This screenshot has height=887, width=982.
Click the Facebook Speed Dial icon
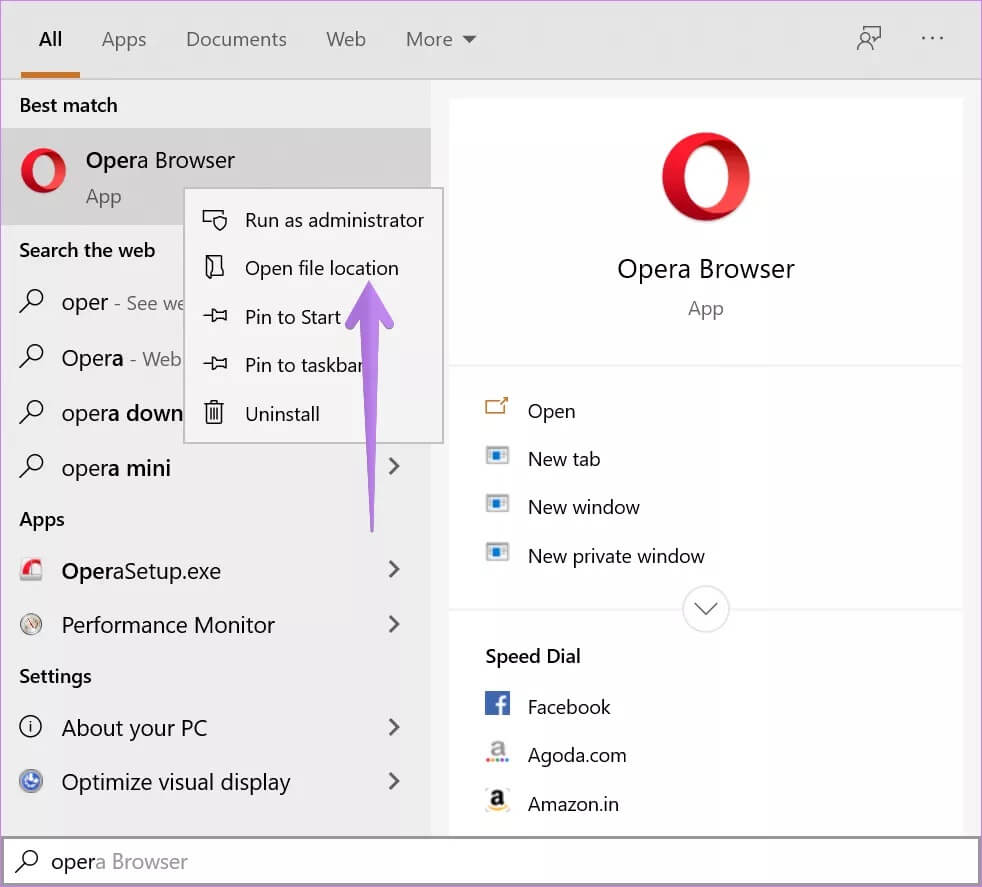497,703
